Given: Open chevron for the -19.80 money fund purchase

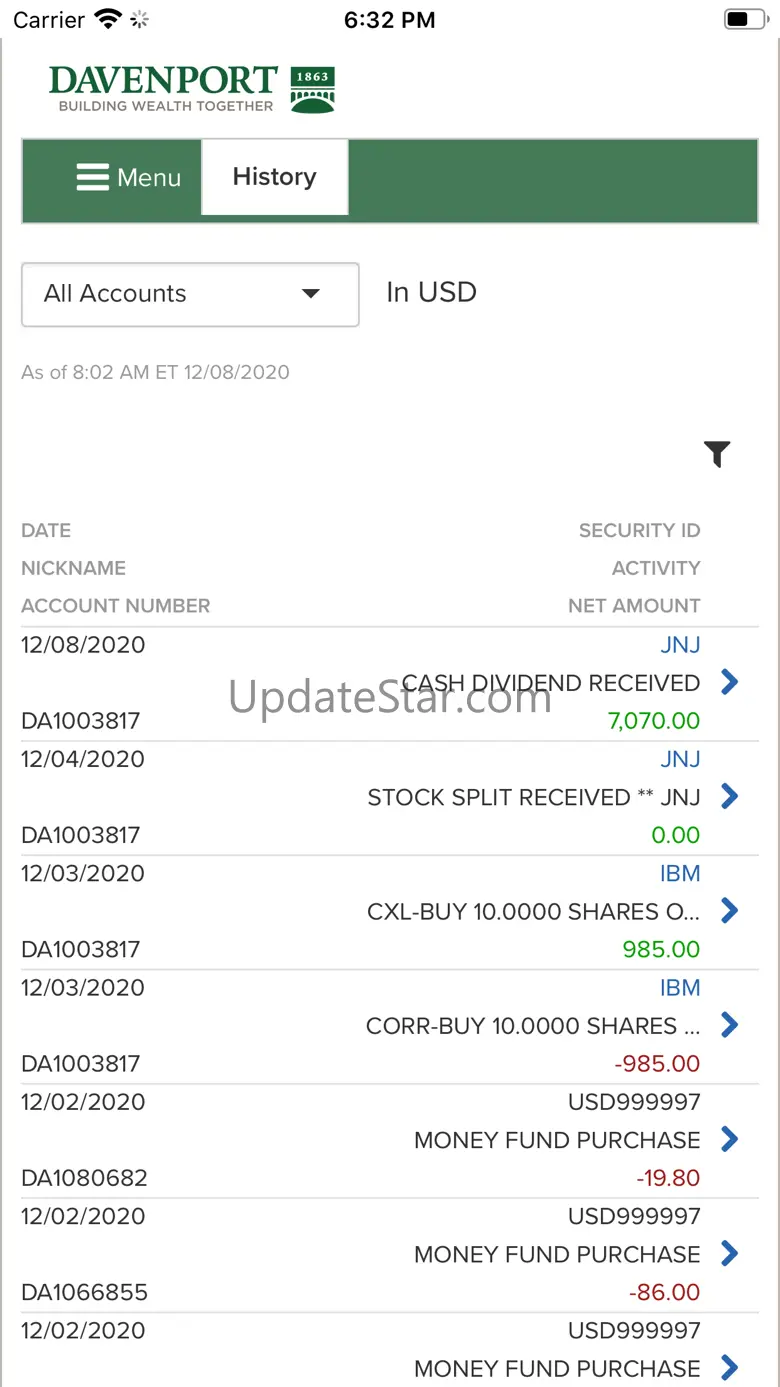Looking at the screenshot, I should (730, 1138).
